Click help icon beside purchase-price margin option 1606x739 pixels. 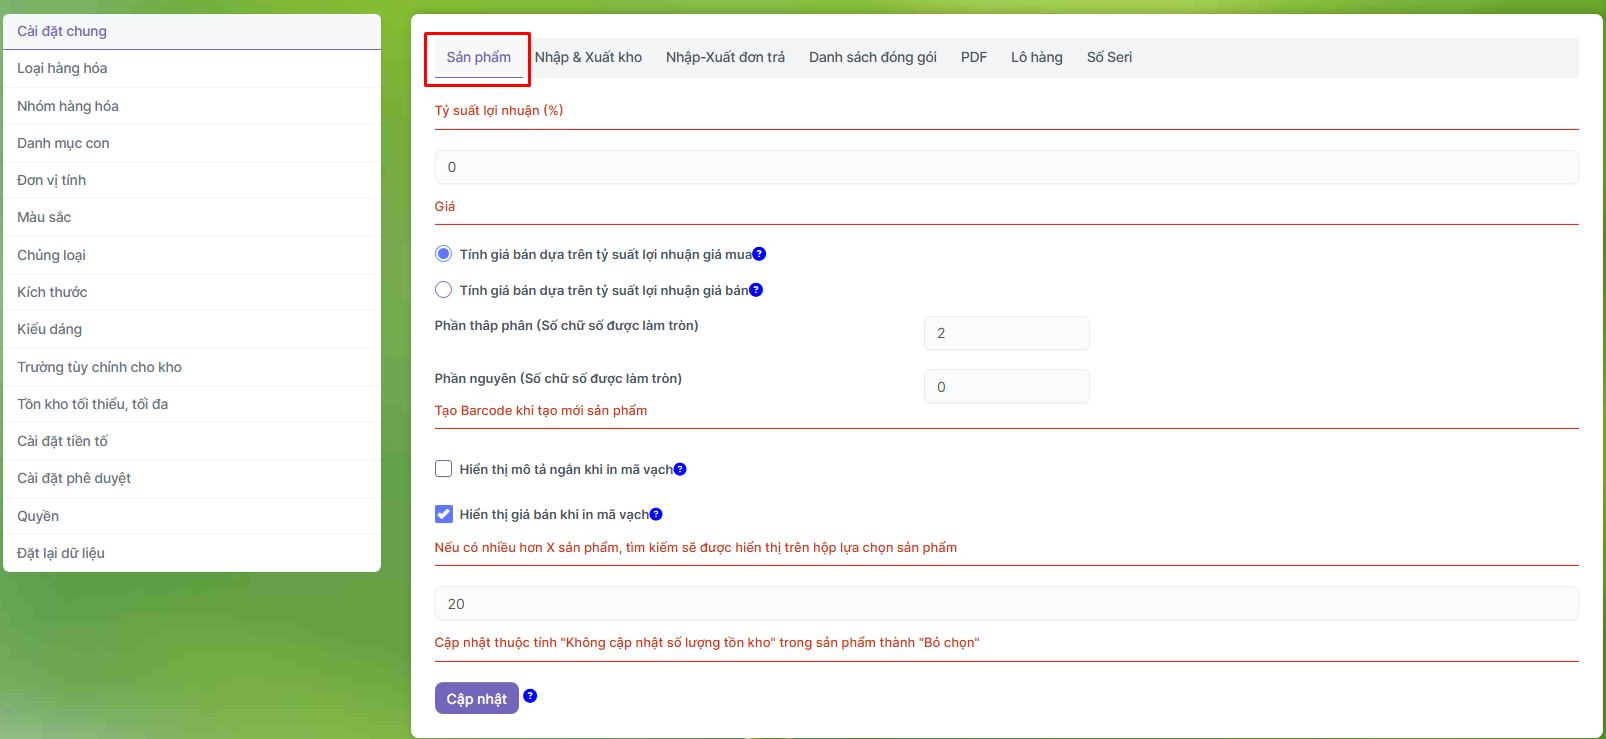[x=759, y=254]
